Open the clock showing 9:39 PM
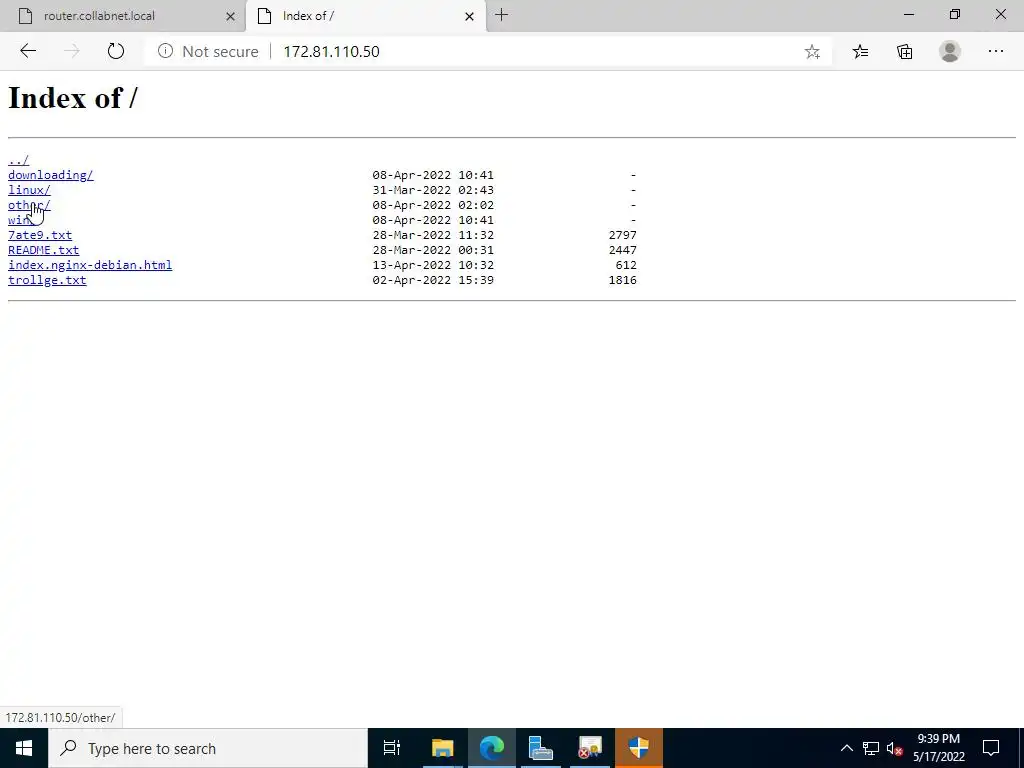 (938, 748)
